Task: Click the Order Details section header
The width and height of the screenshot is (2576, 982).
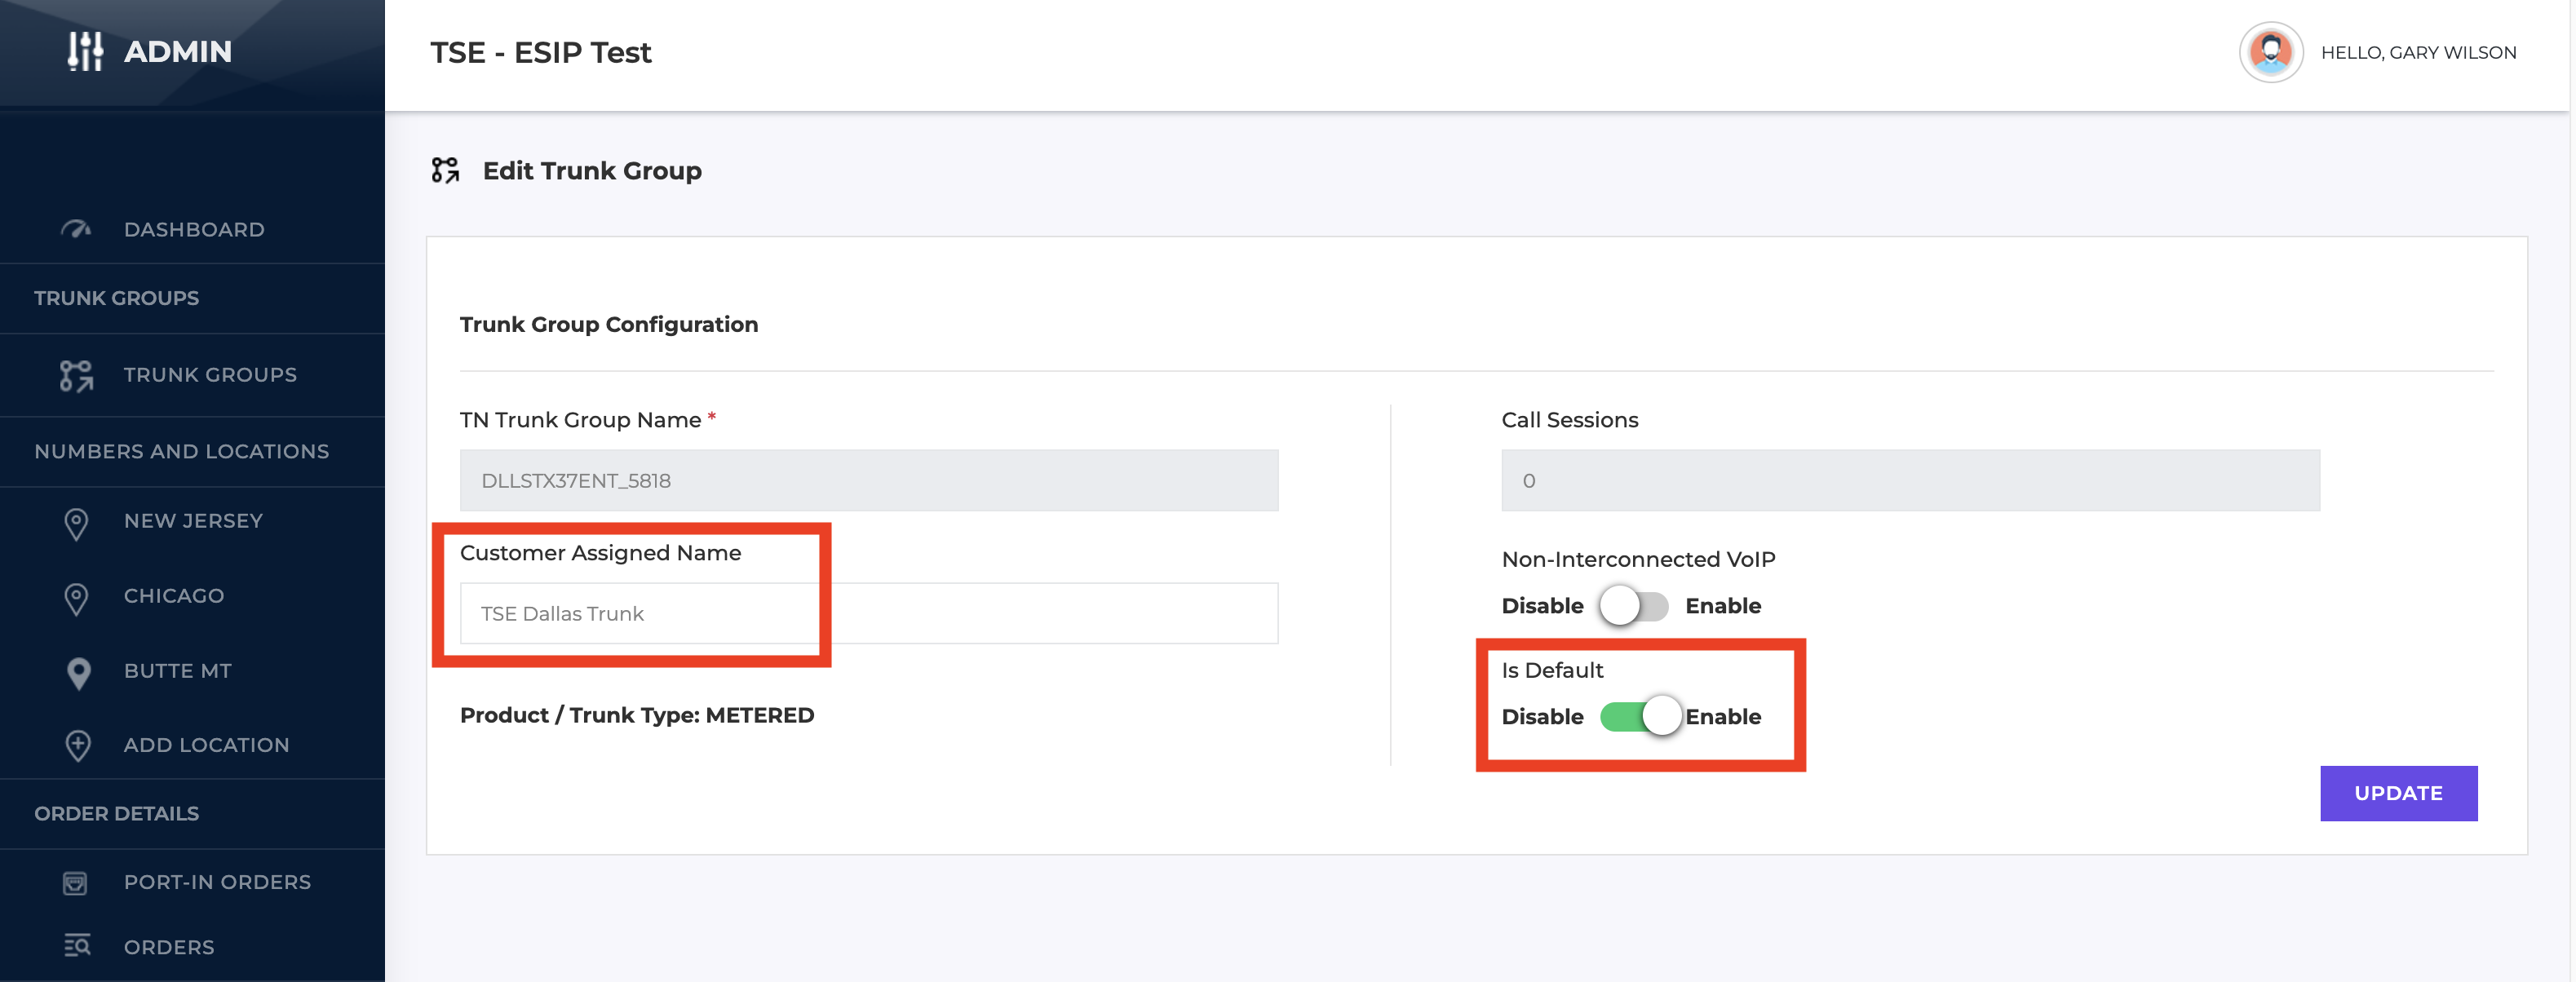Action: tap(117, 813)
